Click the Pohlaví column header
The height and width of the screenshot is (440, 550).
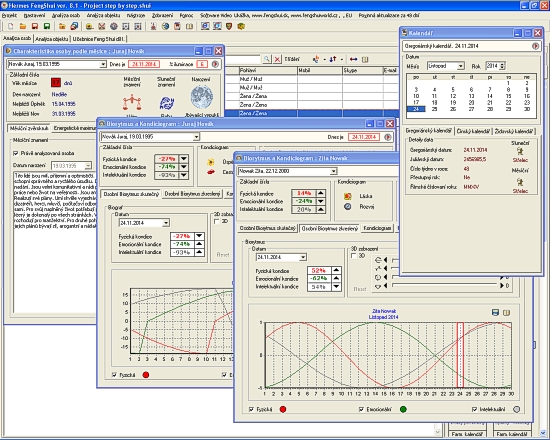[268, 71]
